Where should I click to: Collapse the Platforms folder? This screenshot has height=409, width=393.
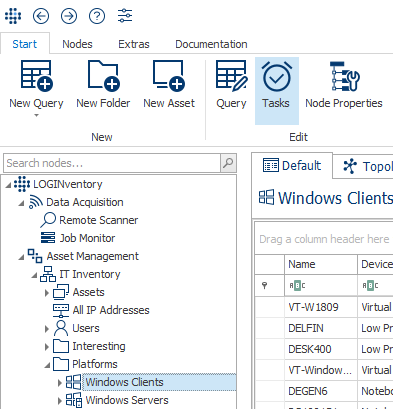coord(47,365)
